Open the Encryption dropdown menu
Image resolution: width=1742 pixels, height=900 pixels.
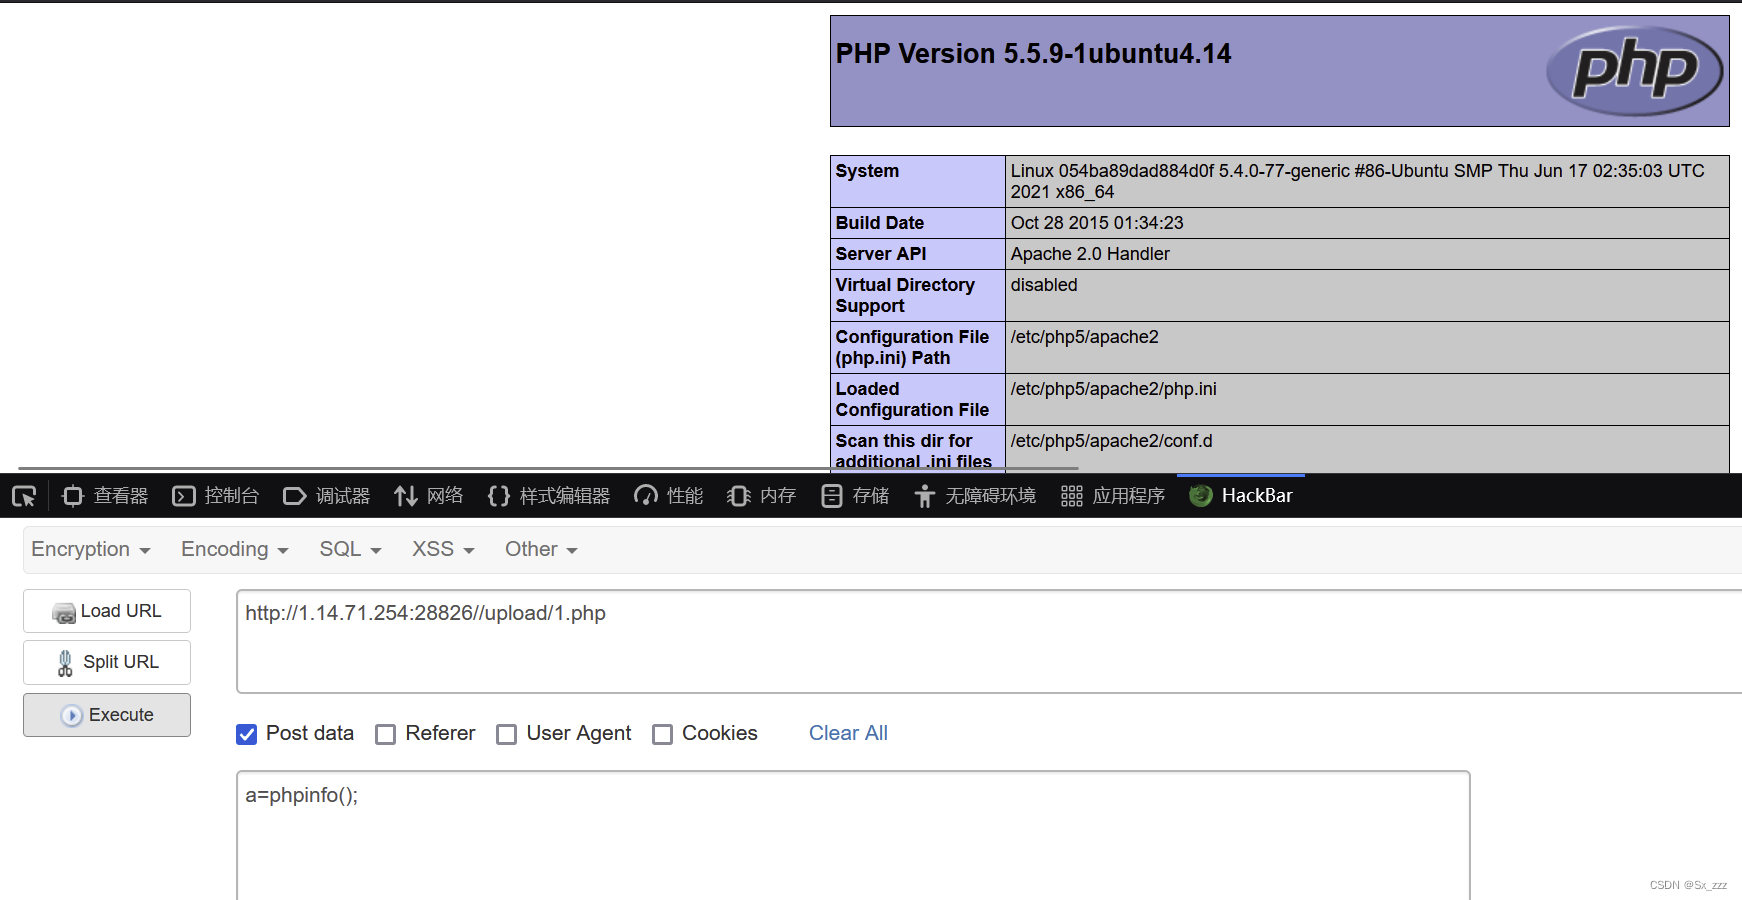(90, 549)
